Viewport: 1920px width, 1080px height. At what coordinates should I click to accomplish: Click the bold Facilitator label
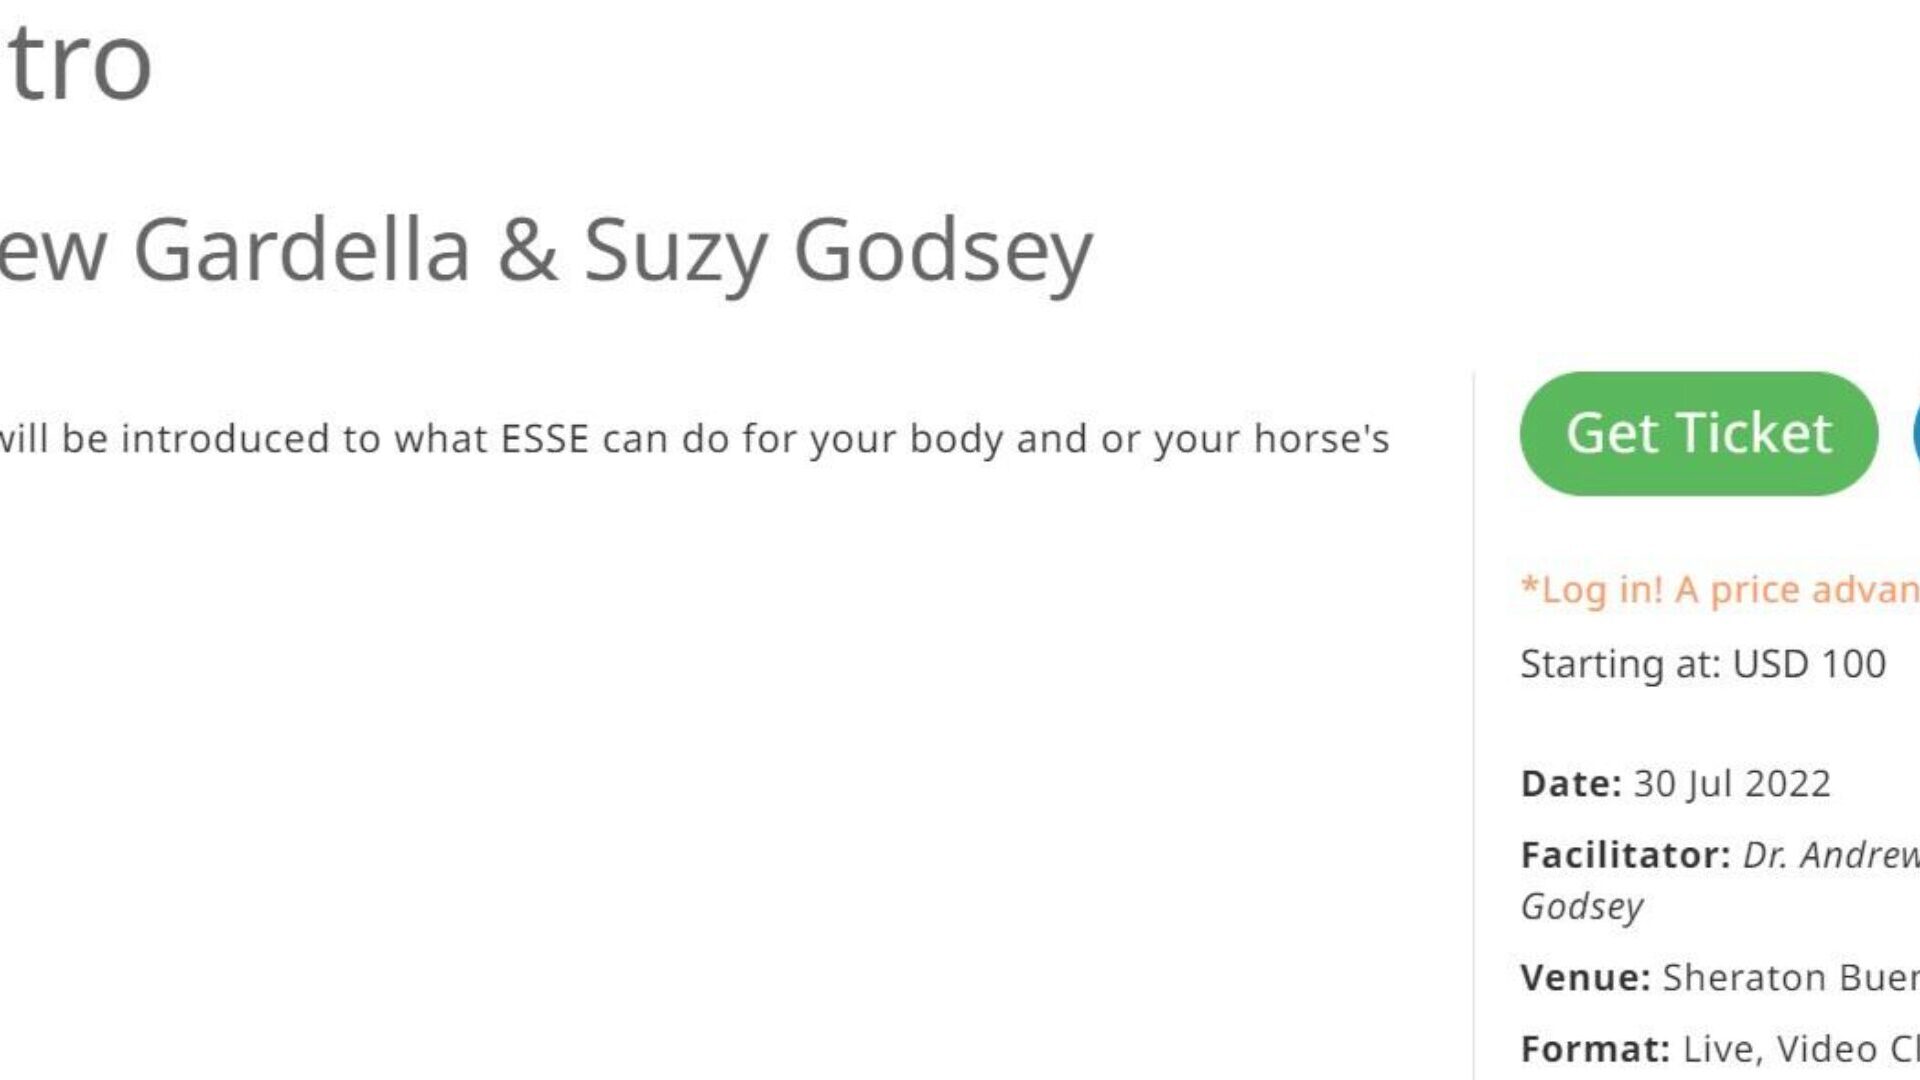(x=1625, y=855)
